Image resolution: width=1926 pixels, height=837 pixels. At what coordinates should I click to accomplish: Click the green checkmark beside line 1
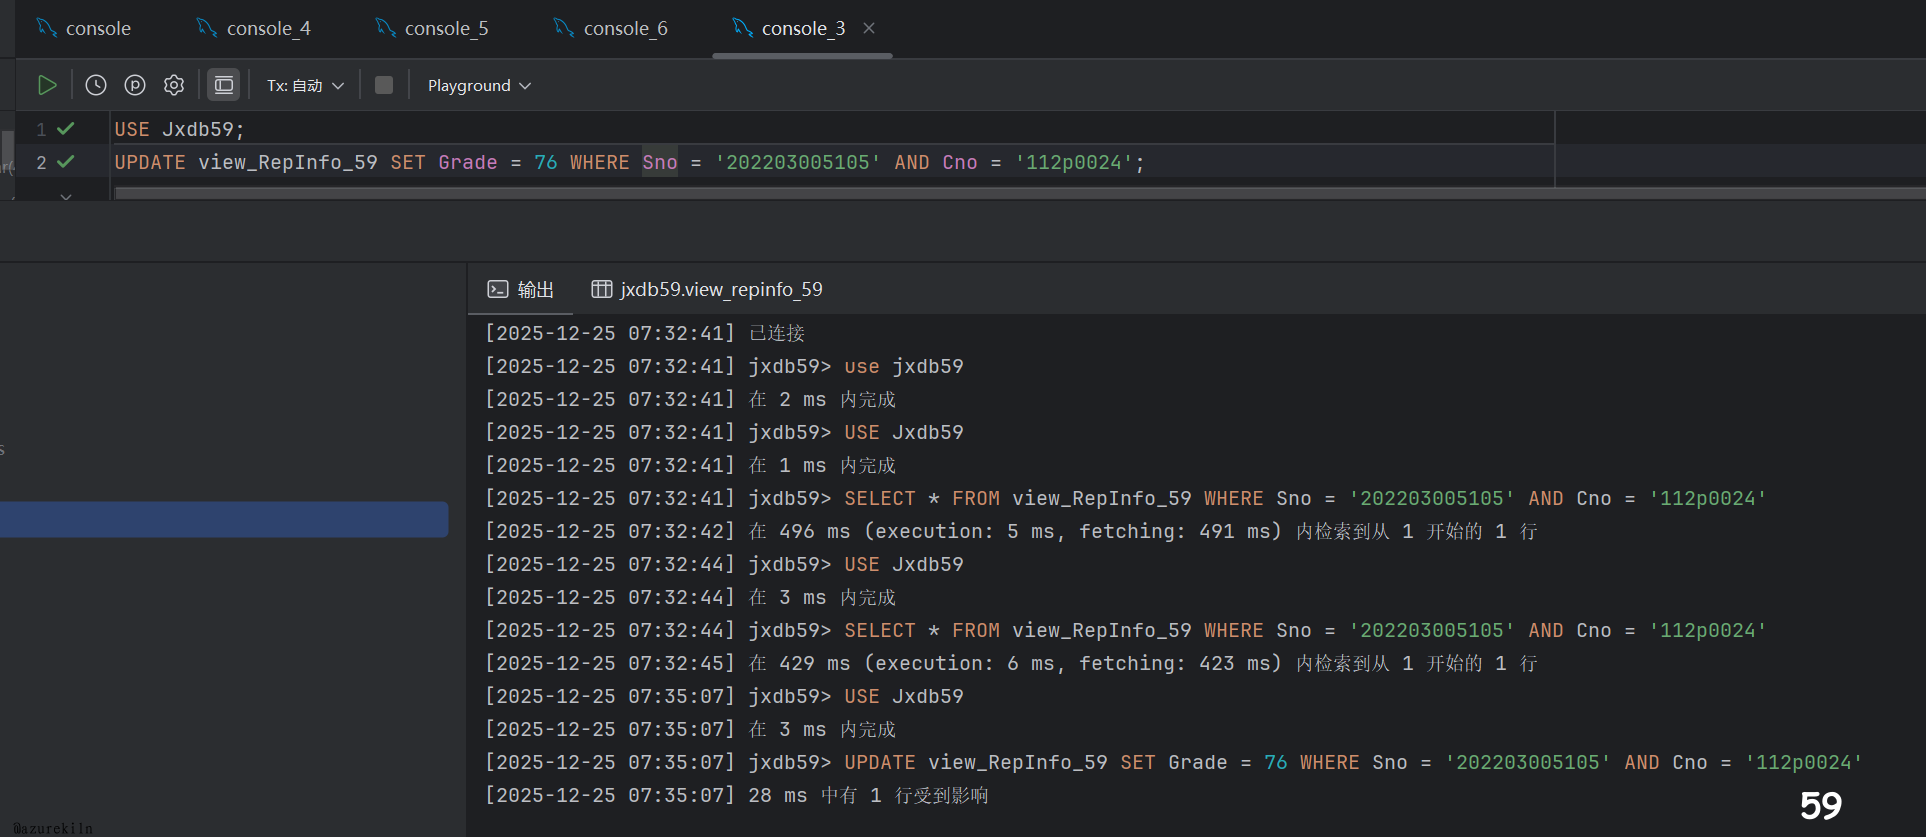66,129
